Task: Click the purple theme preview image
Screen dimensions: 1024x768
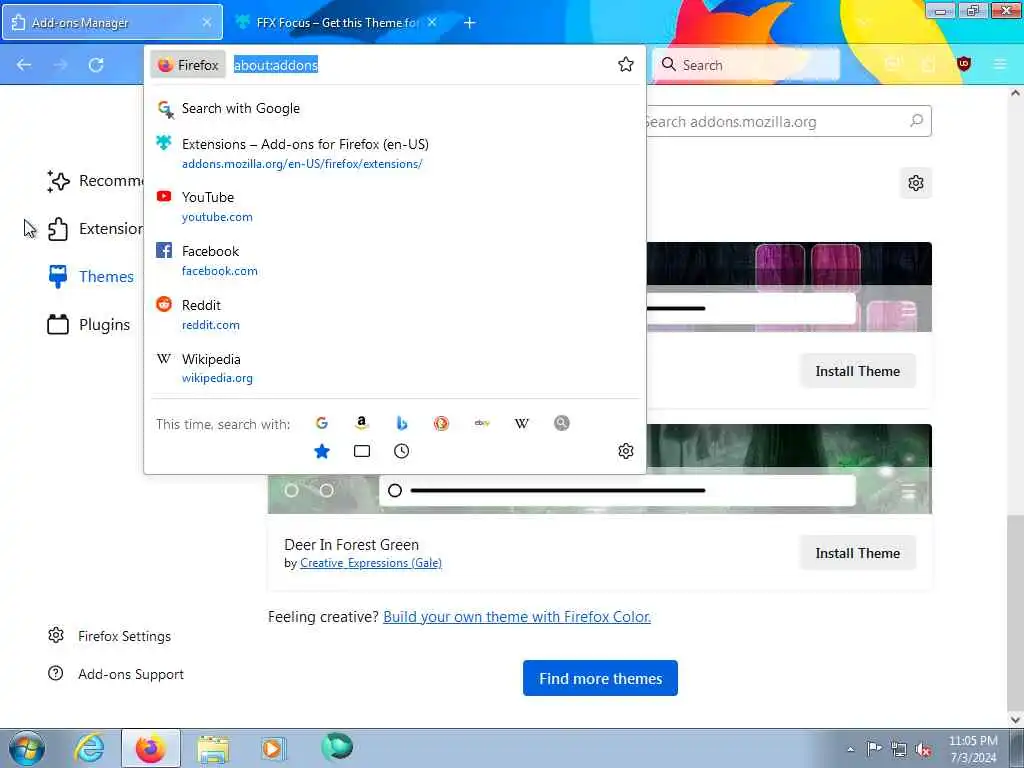Action: click(789, 287)
